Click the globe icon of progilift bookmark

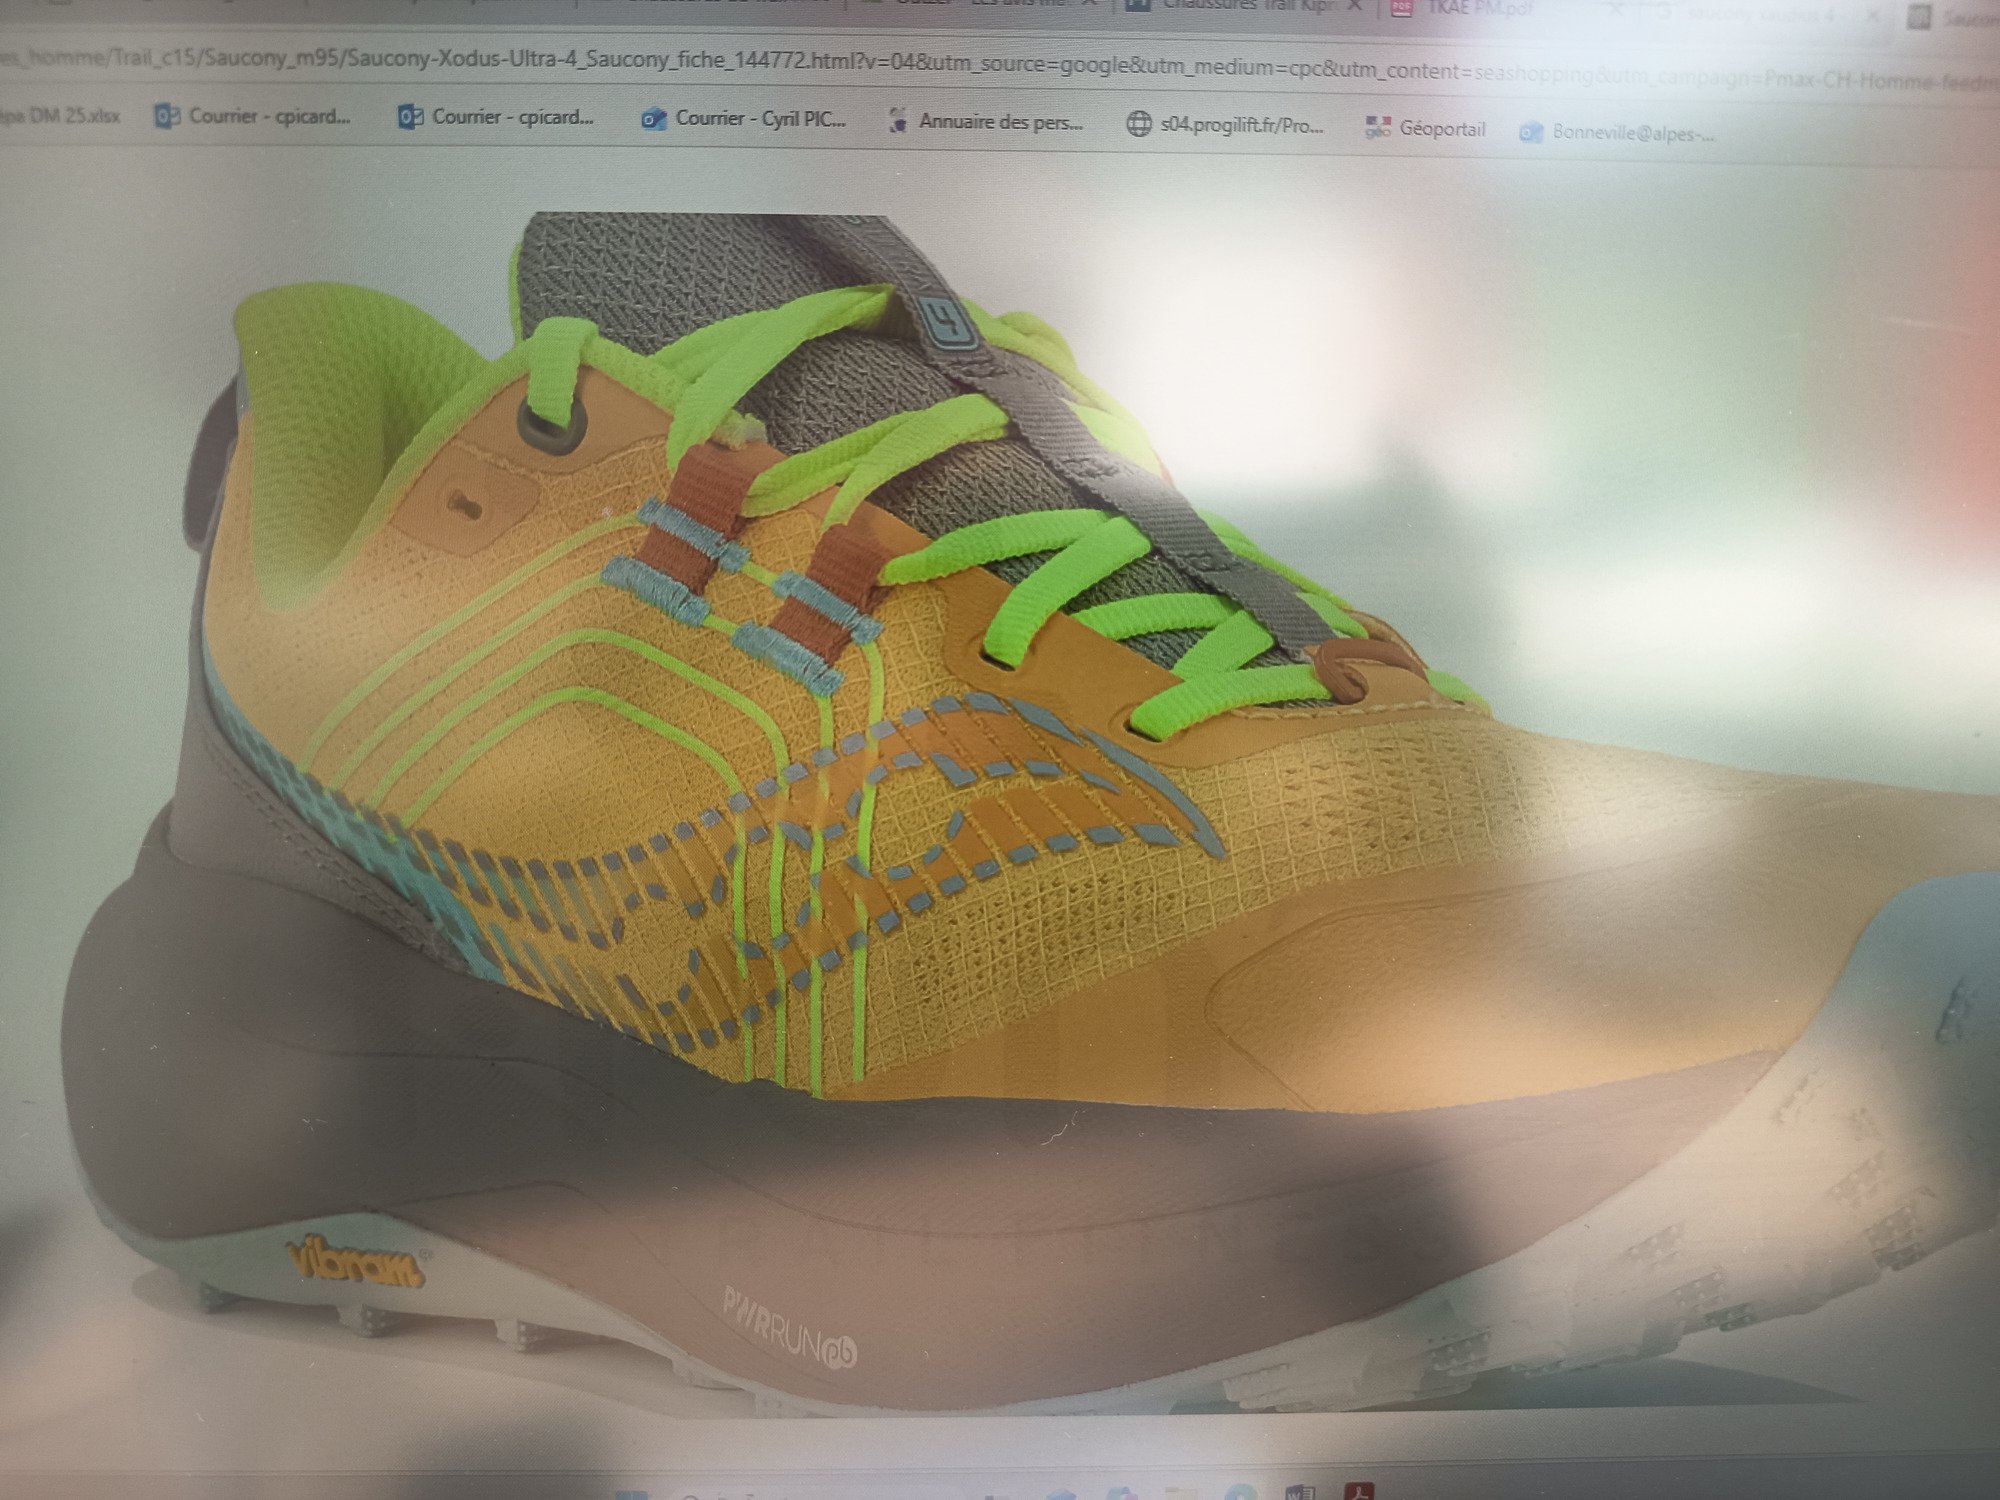click(x=1139, y=124)
